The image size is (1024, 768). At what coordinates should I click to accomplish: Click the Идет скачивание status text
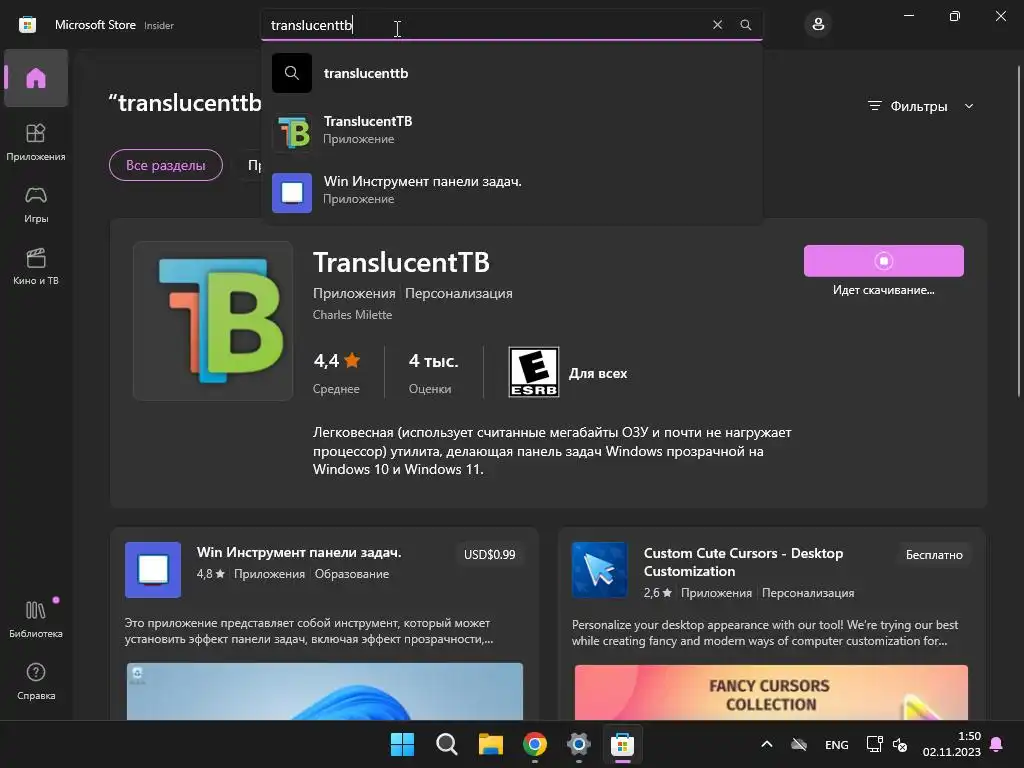point(883,290)
